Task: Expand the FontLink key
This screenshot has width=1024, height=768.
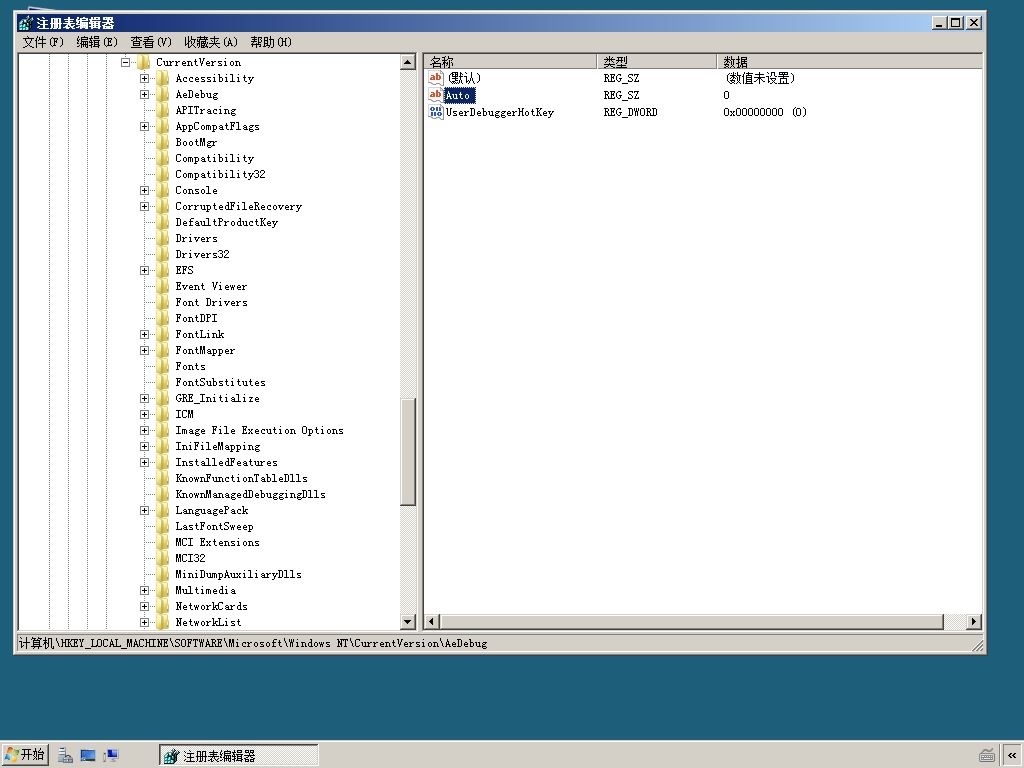Action: coord(144,334)
